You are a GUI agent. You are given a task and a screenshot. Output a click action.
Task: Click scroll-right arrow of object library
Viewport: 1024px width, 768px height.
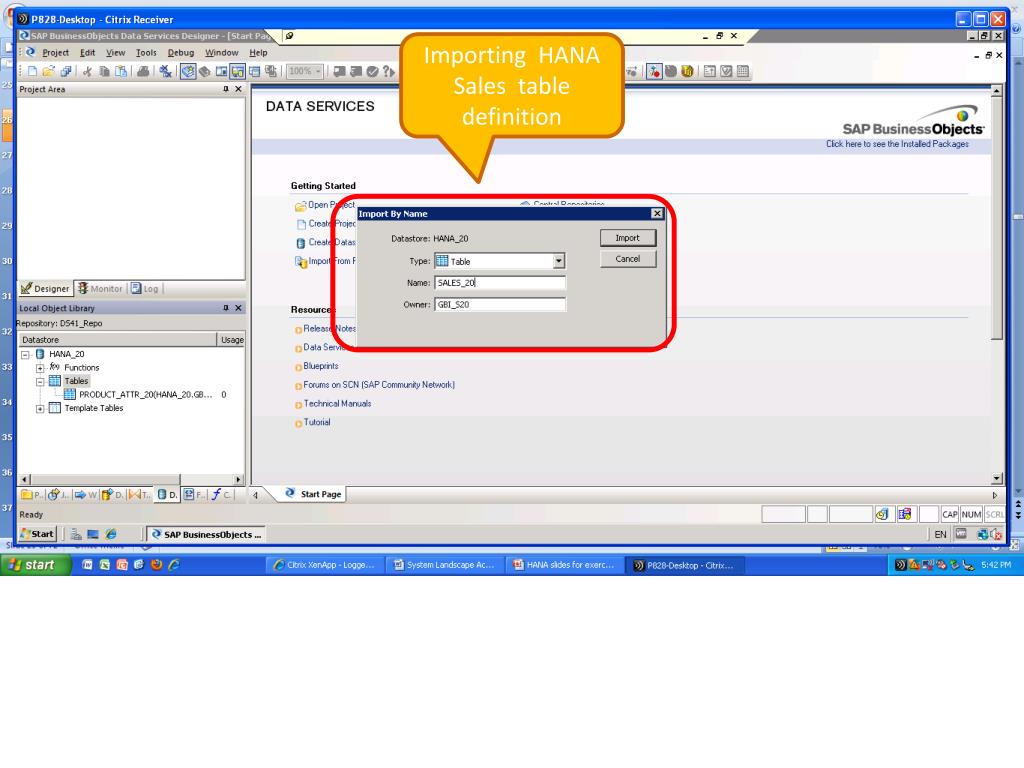tap(238, 479)
